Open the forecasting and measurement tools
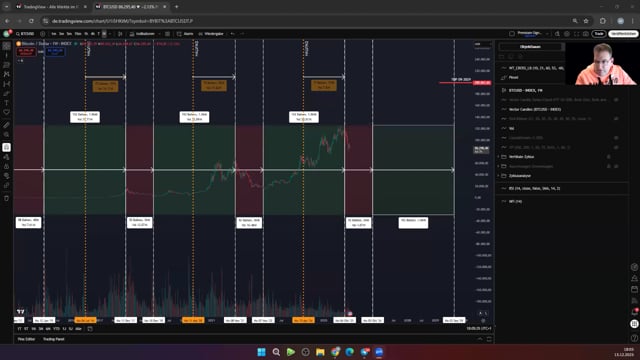Screen dimensions: 640x360 7,84
